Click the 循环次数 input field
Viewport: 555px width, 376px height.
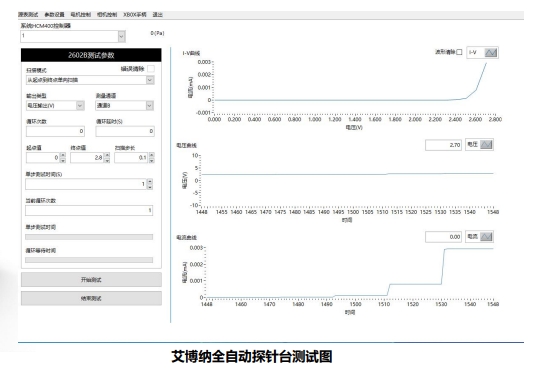(x=55, y=131)
